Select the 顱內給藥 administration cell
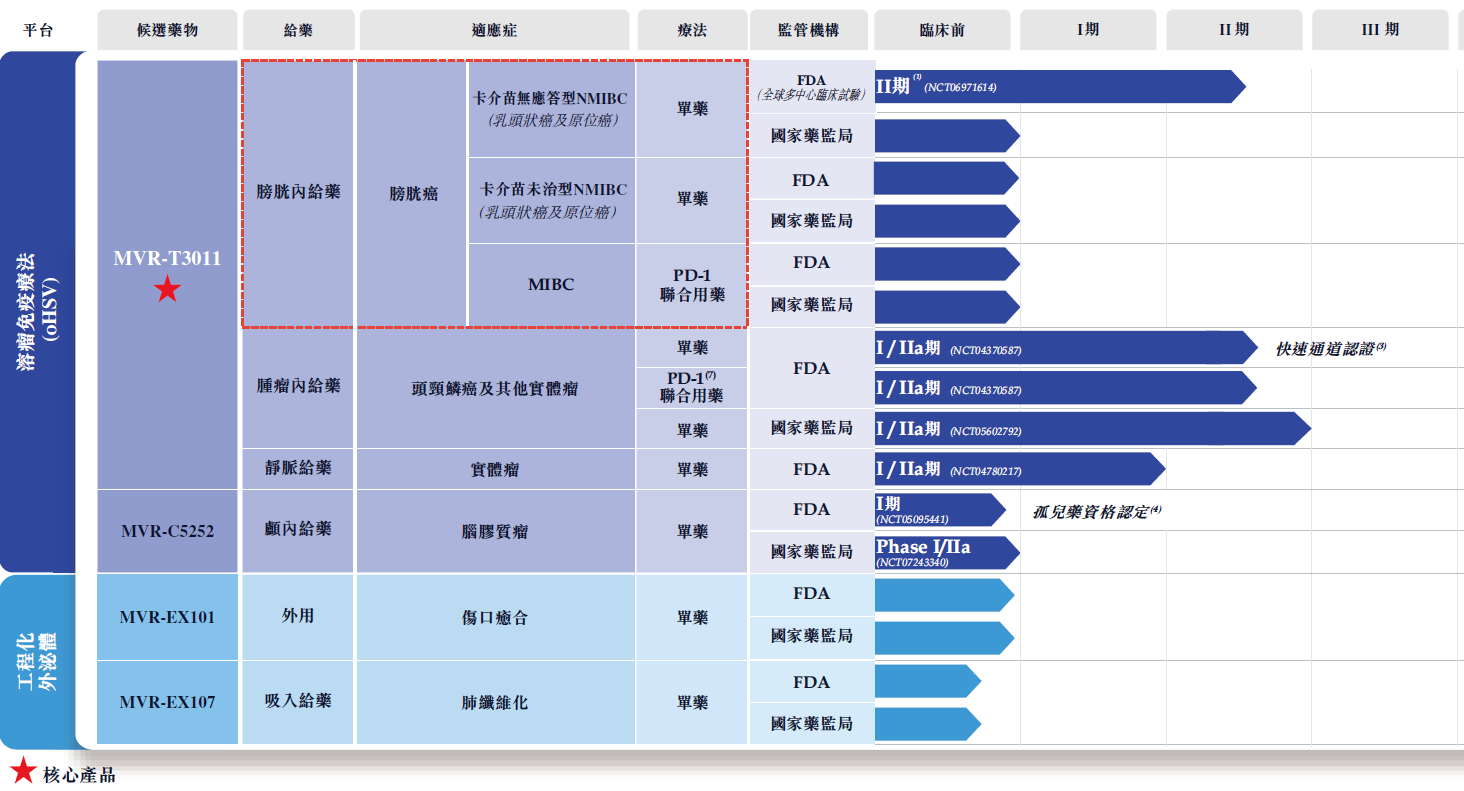Viewport: 1464px width, 791px height. pos(298,530)
